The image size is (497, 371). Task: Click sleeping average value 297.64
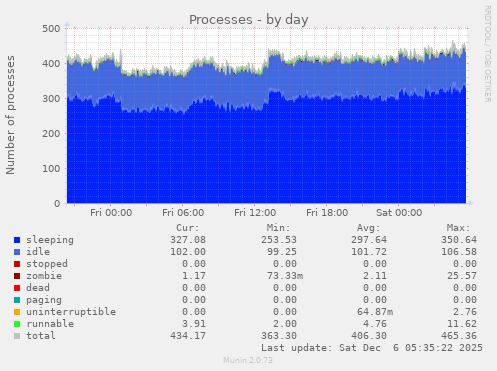pos(369,240)
